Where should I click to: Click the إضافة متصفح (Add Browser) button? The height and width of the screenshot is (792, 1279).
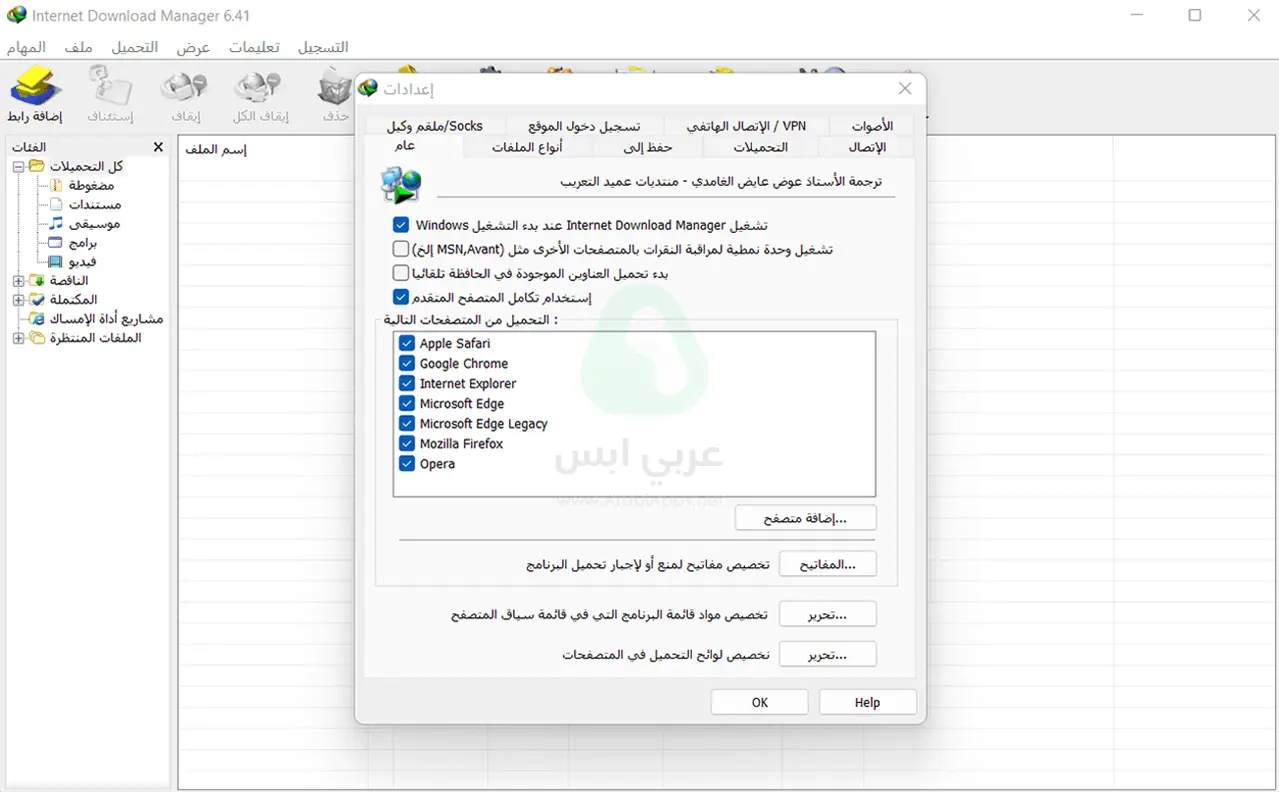pos(805,518)
